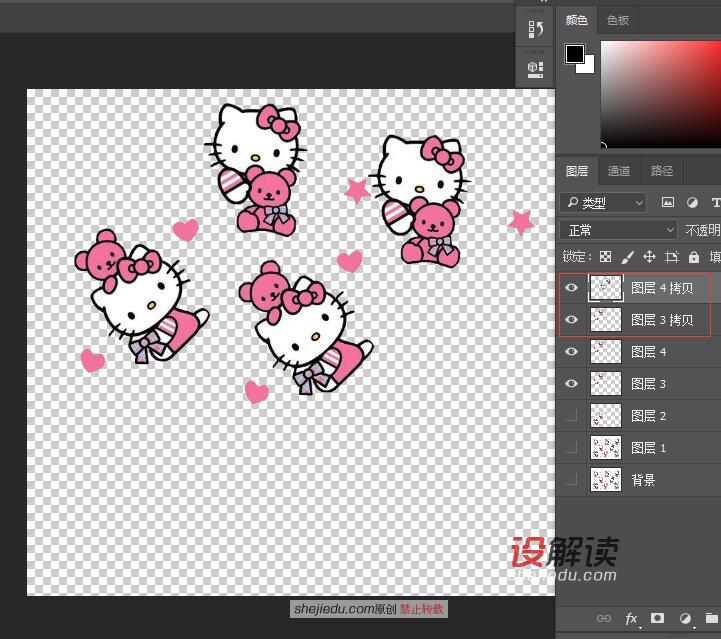Viewport: 721px width, 639px height.
Task: Create a new group folder icon
Action: tap(711, 619)
